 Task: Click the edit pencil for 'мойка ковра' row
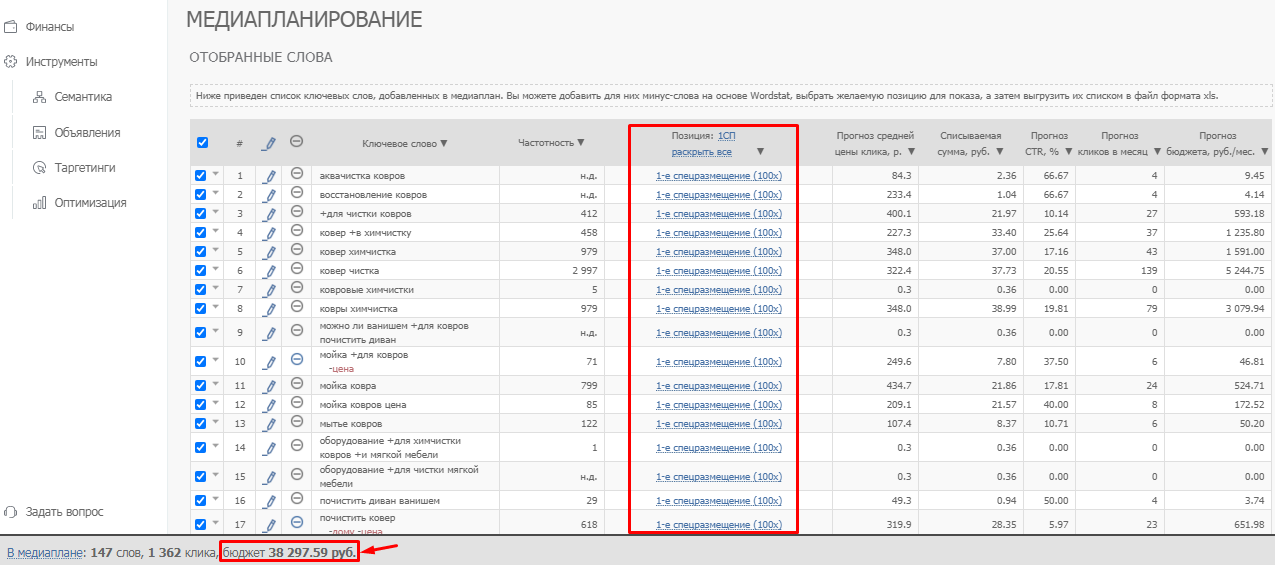pos(268,385)
